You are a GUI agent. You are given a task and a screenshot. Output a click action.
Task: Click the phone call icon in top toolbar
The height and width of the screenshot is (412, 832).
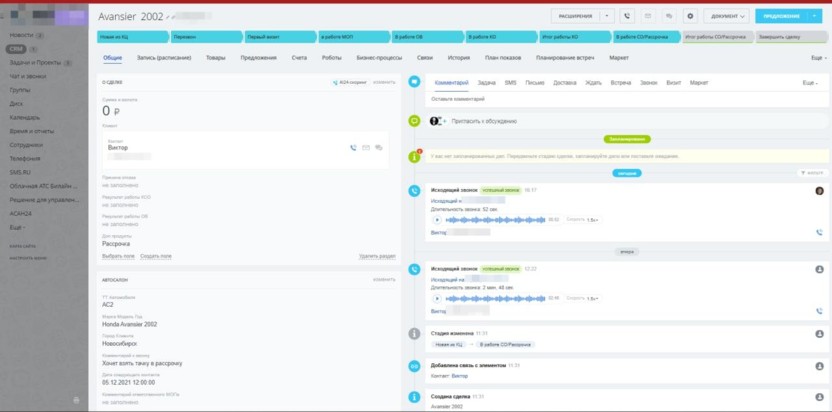[x=627, y=16]
